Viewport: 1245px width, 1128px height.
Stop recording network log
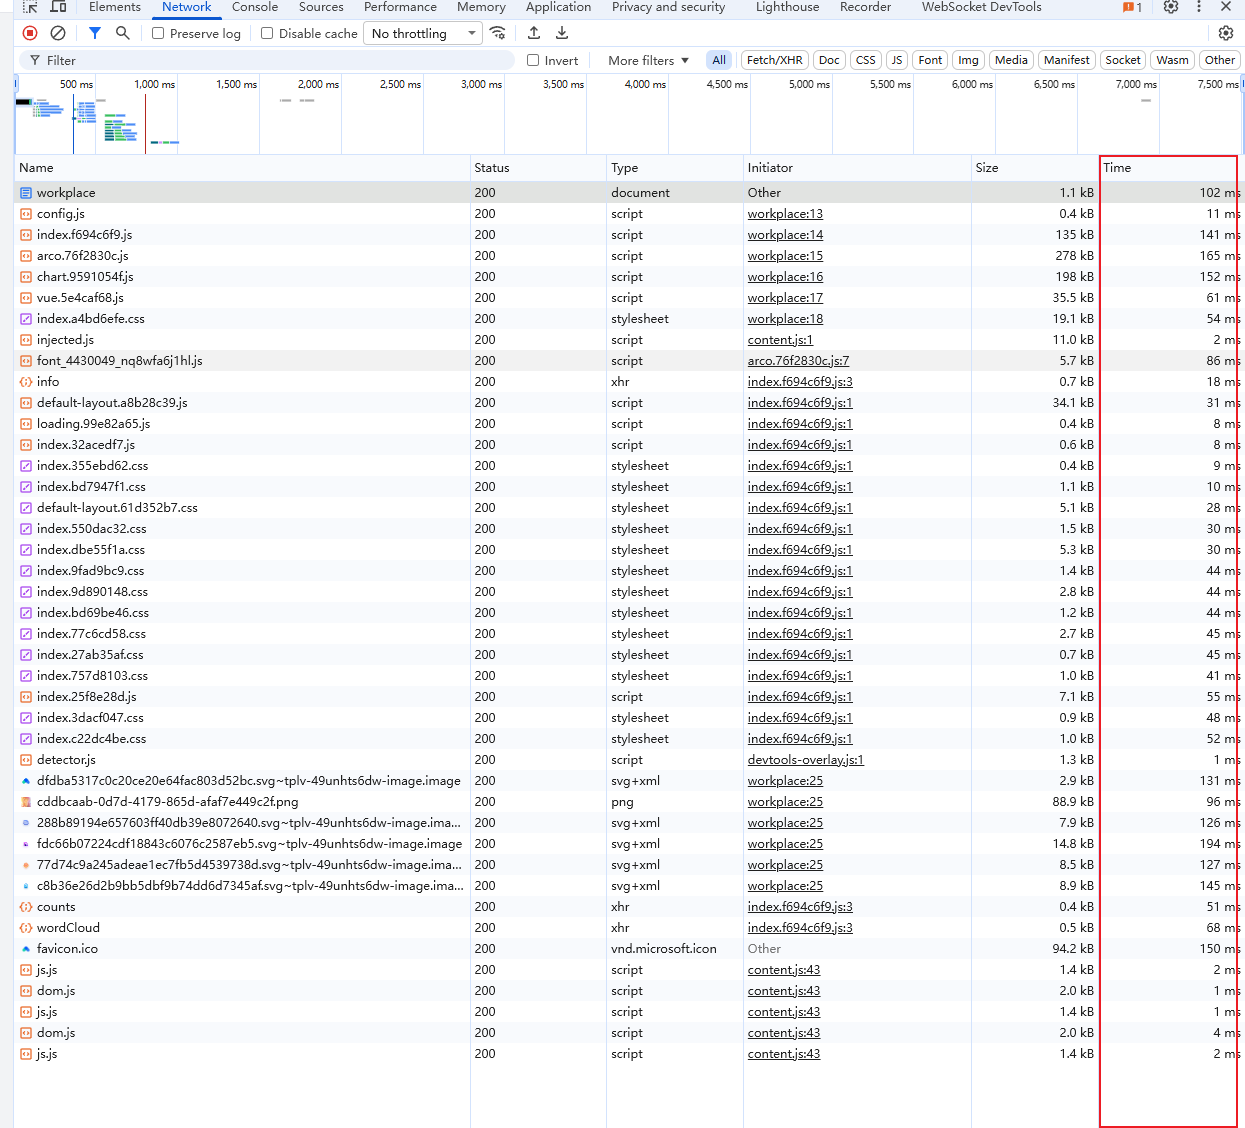pos(30,33)
